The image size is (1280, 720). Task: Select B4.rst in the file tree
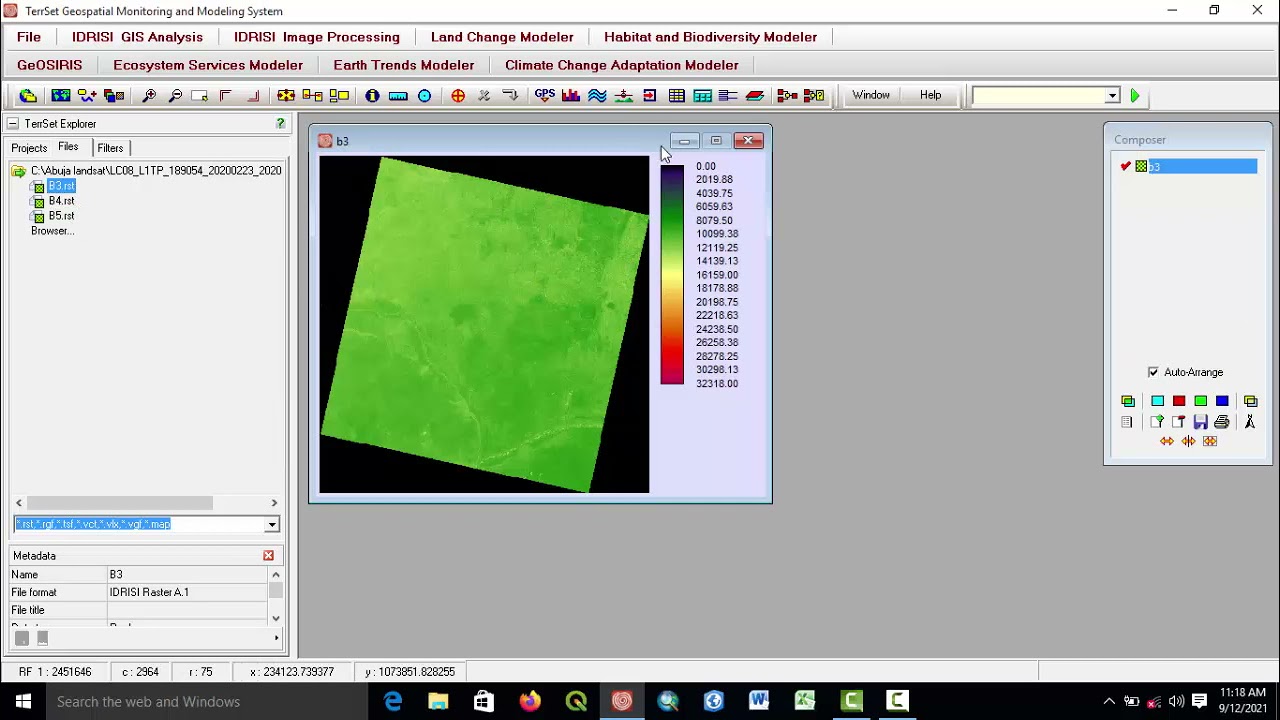click(61, 201)
